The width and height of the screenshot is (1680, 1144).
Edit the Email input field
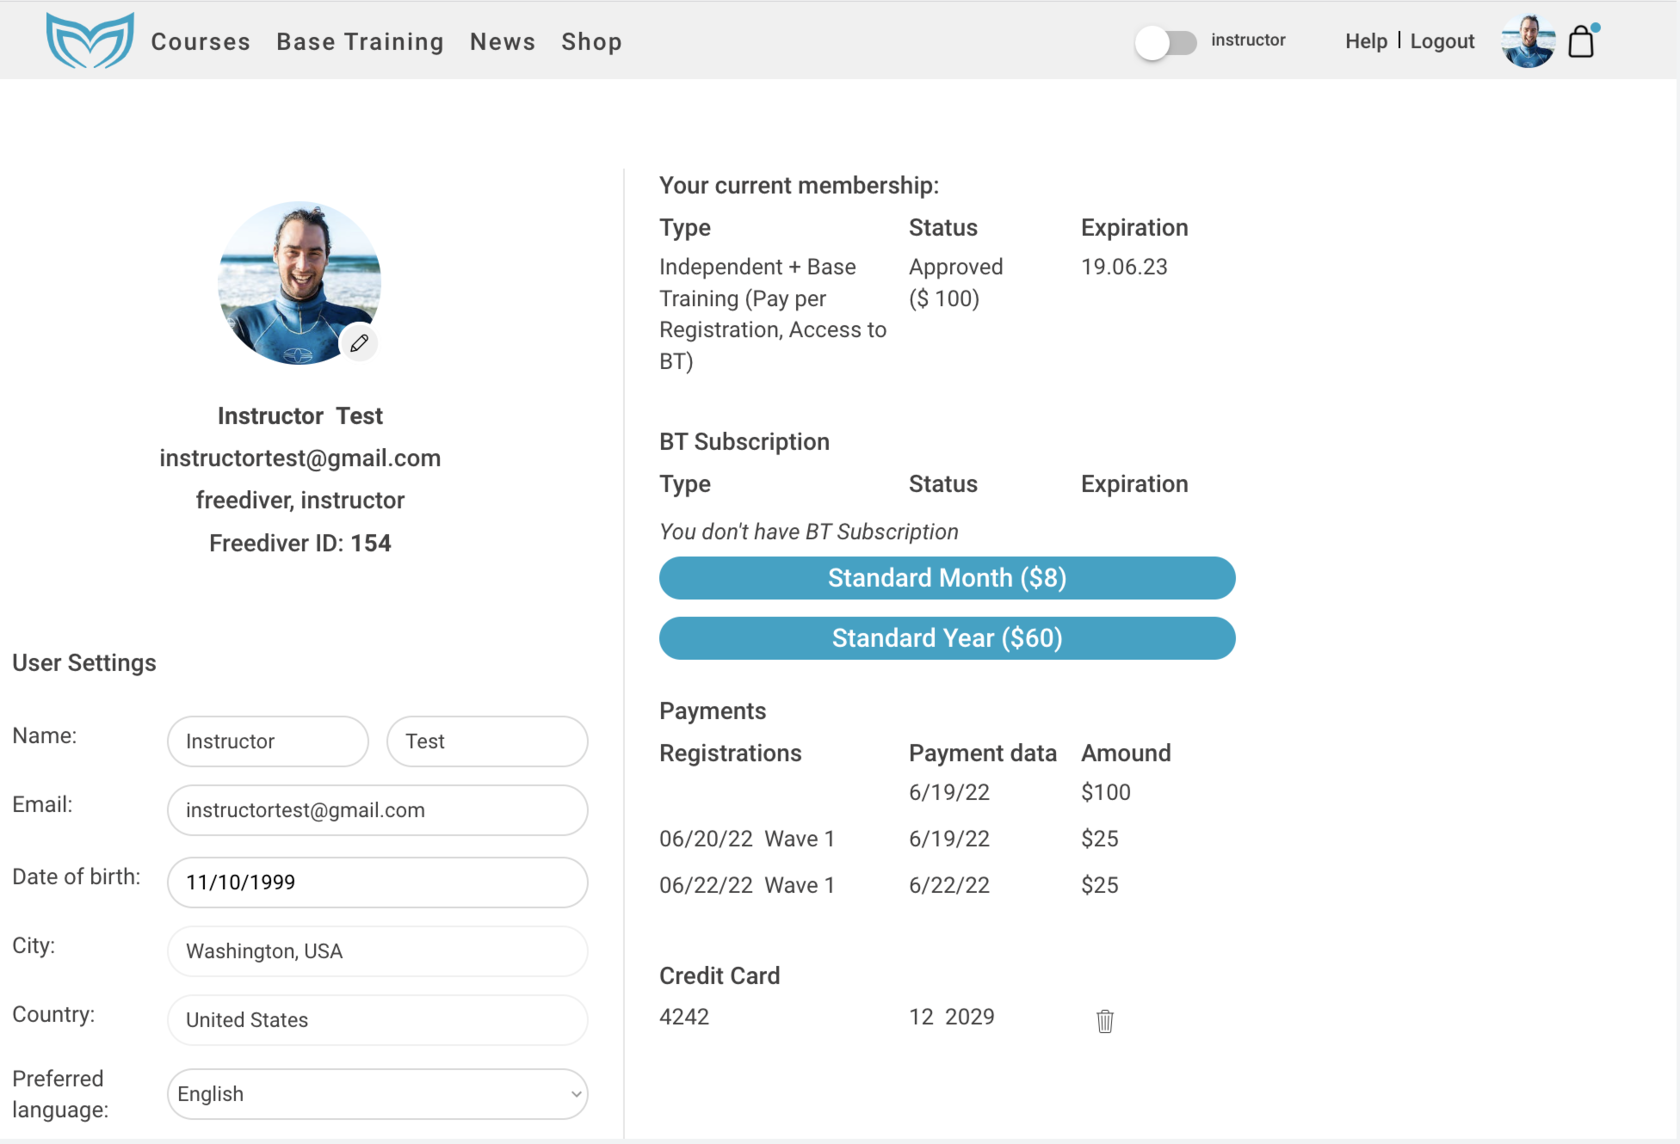(x=377, y=810)
